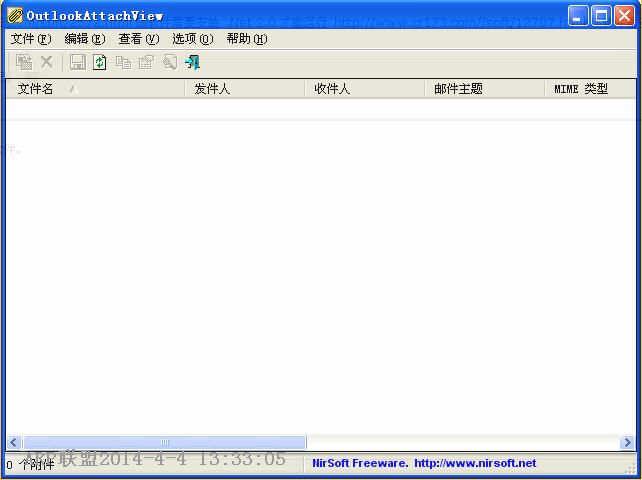Viewport: 642px width, 480px height.
Task: Sort by the MIME 类型 column header
Action: click(x=590, y=88)
